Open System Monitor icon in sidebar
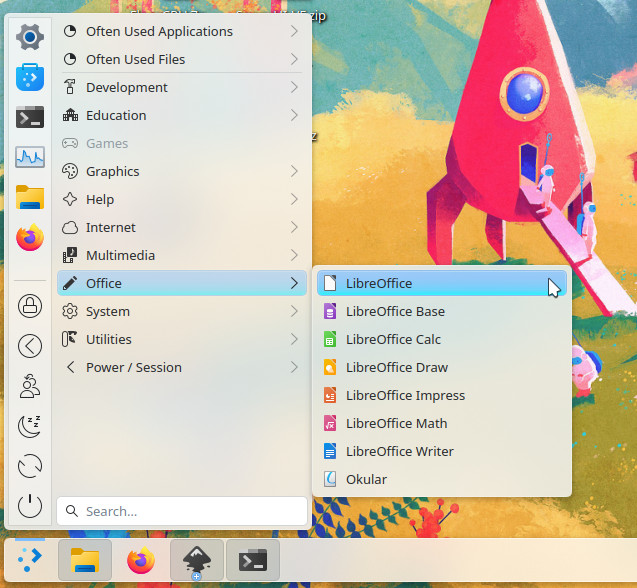 click(x=30, y=157)
